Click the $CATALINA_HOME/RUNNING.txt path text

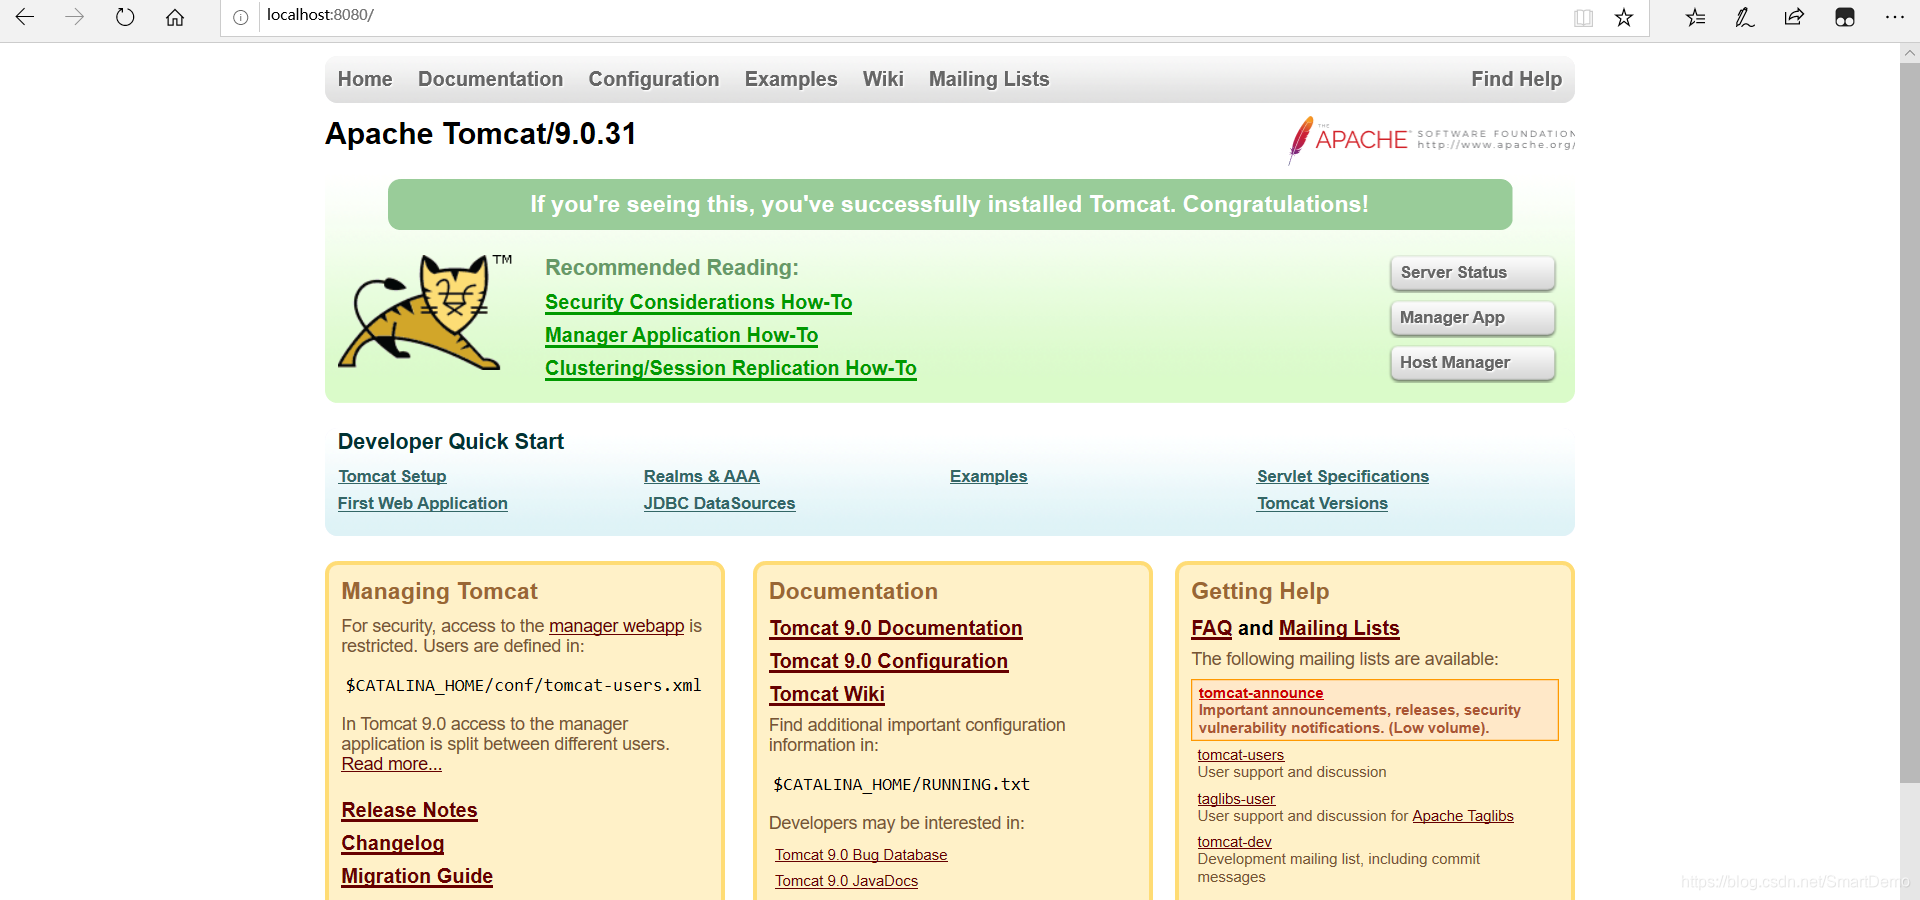click(901, 784)
